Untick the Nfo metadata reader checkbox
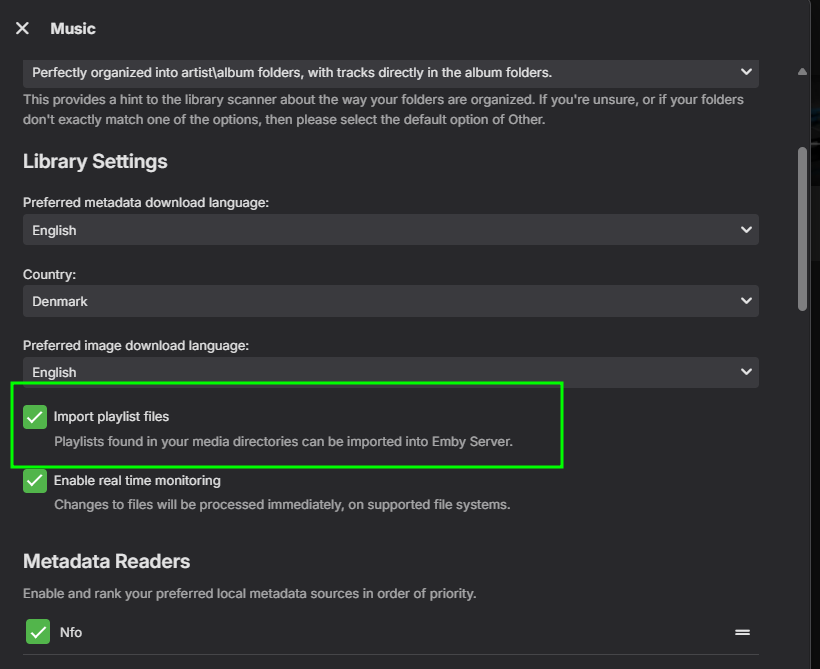This screenshot has width=820, height=669. pyautogui.click(x=38, y=632)
